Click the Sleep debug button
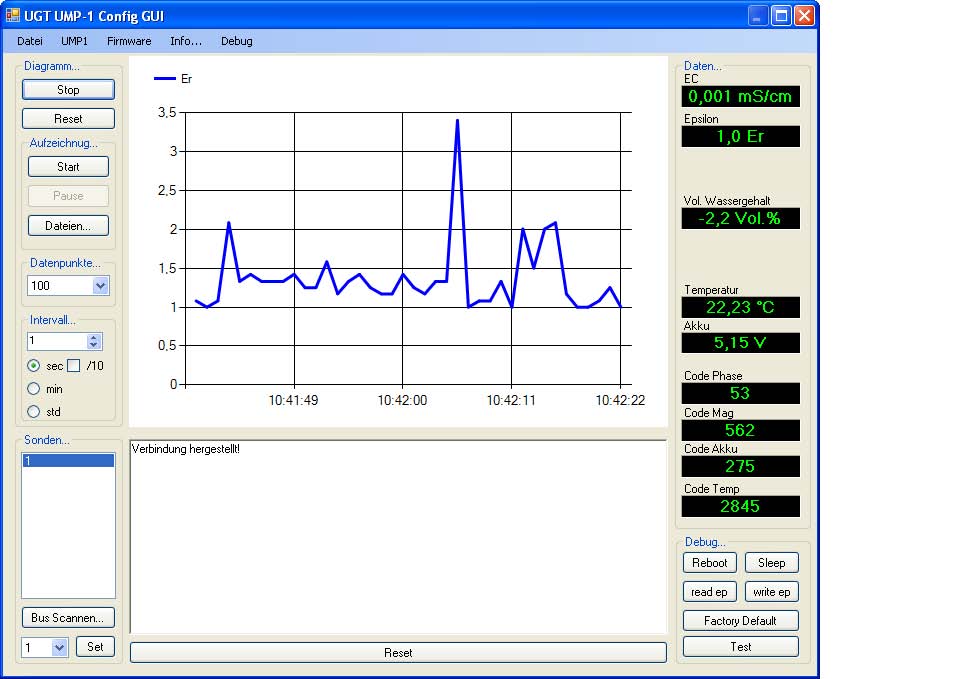 [x=772, y=563]
